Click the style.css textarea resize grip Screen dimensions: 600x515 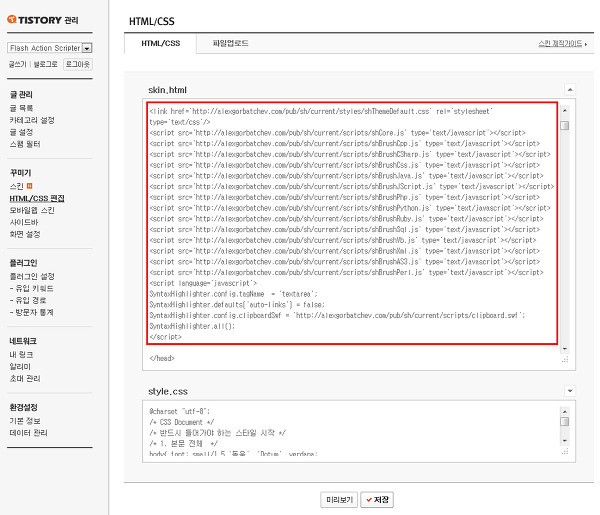[565, 451]
